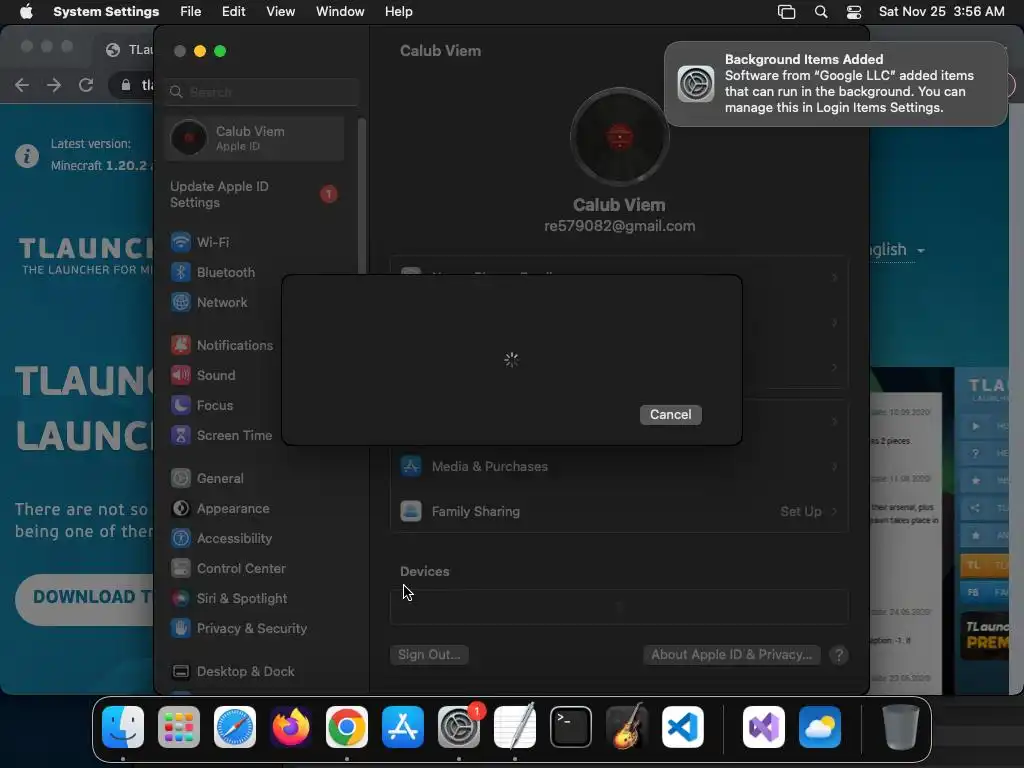The width and height of the screenshot is (1024, 768).
Task: Open TextEdit from the Dock
Action: [x=515, y=727]
